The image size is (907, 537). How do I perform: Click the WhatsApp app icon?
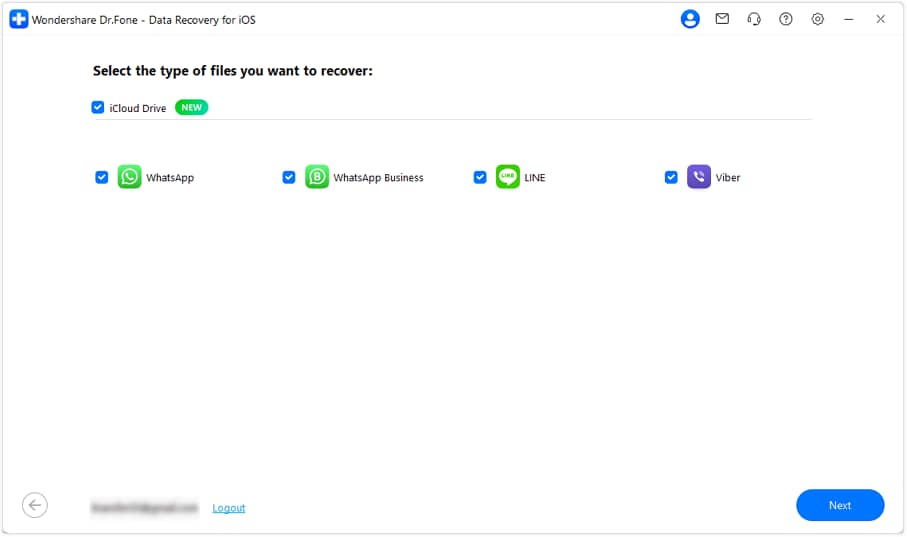(130, 177)
